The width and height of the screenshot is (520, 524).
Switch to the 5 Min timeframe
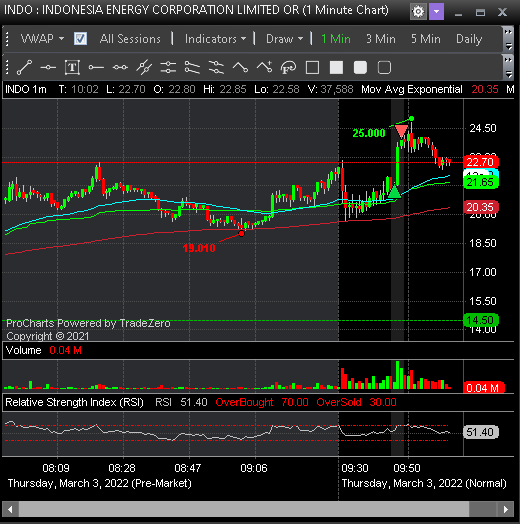(x=426, y=39)
